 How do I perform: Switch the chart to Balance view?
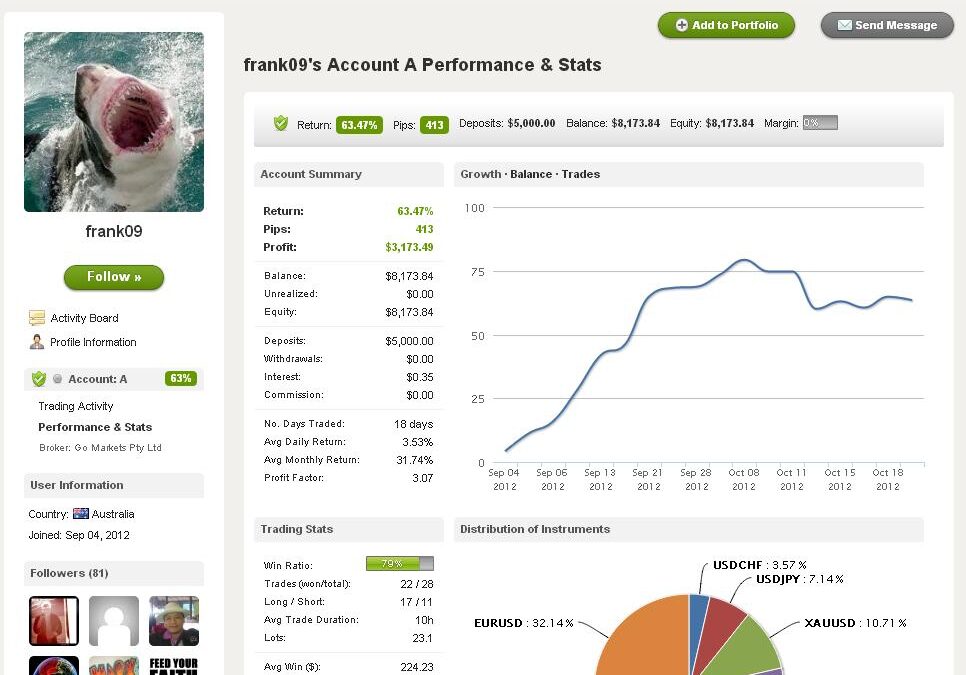point(530,174)
